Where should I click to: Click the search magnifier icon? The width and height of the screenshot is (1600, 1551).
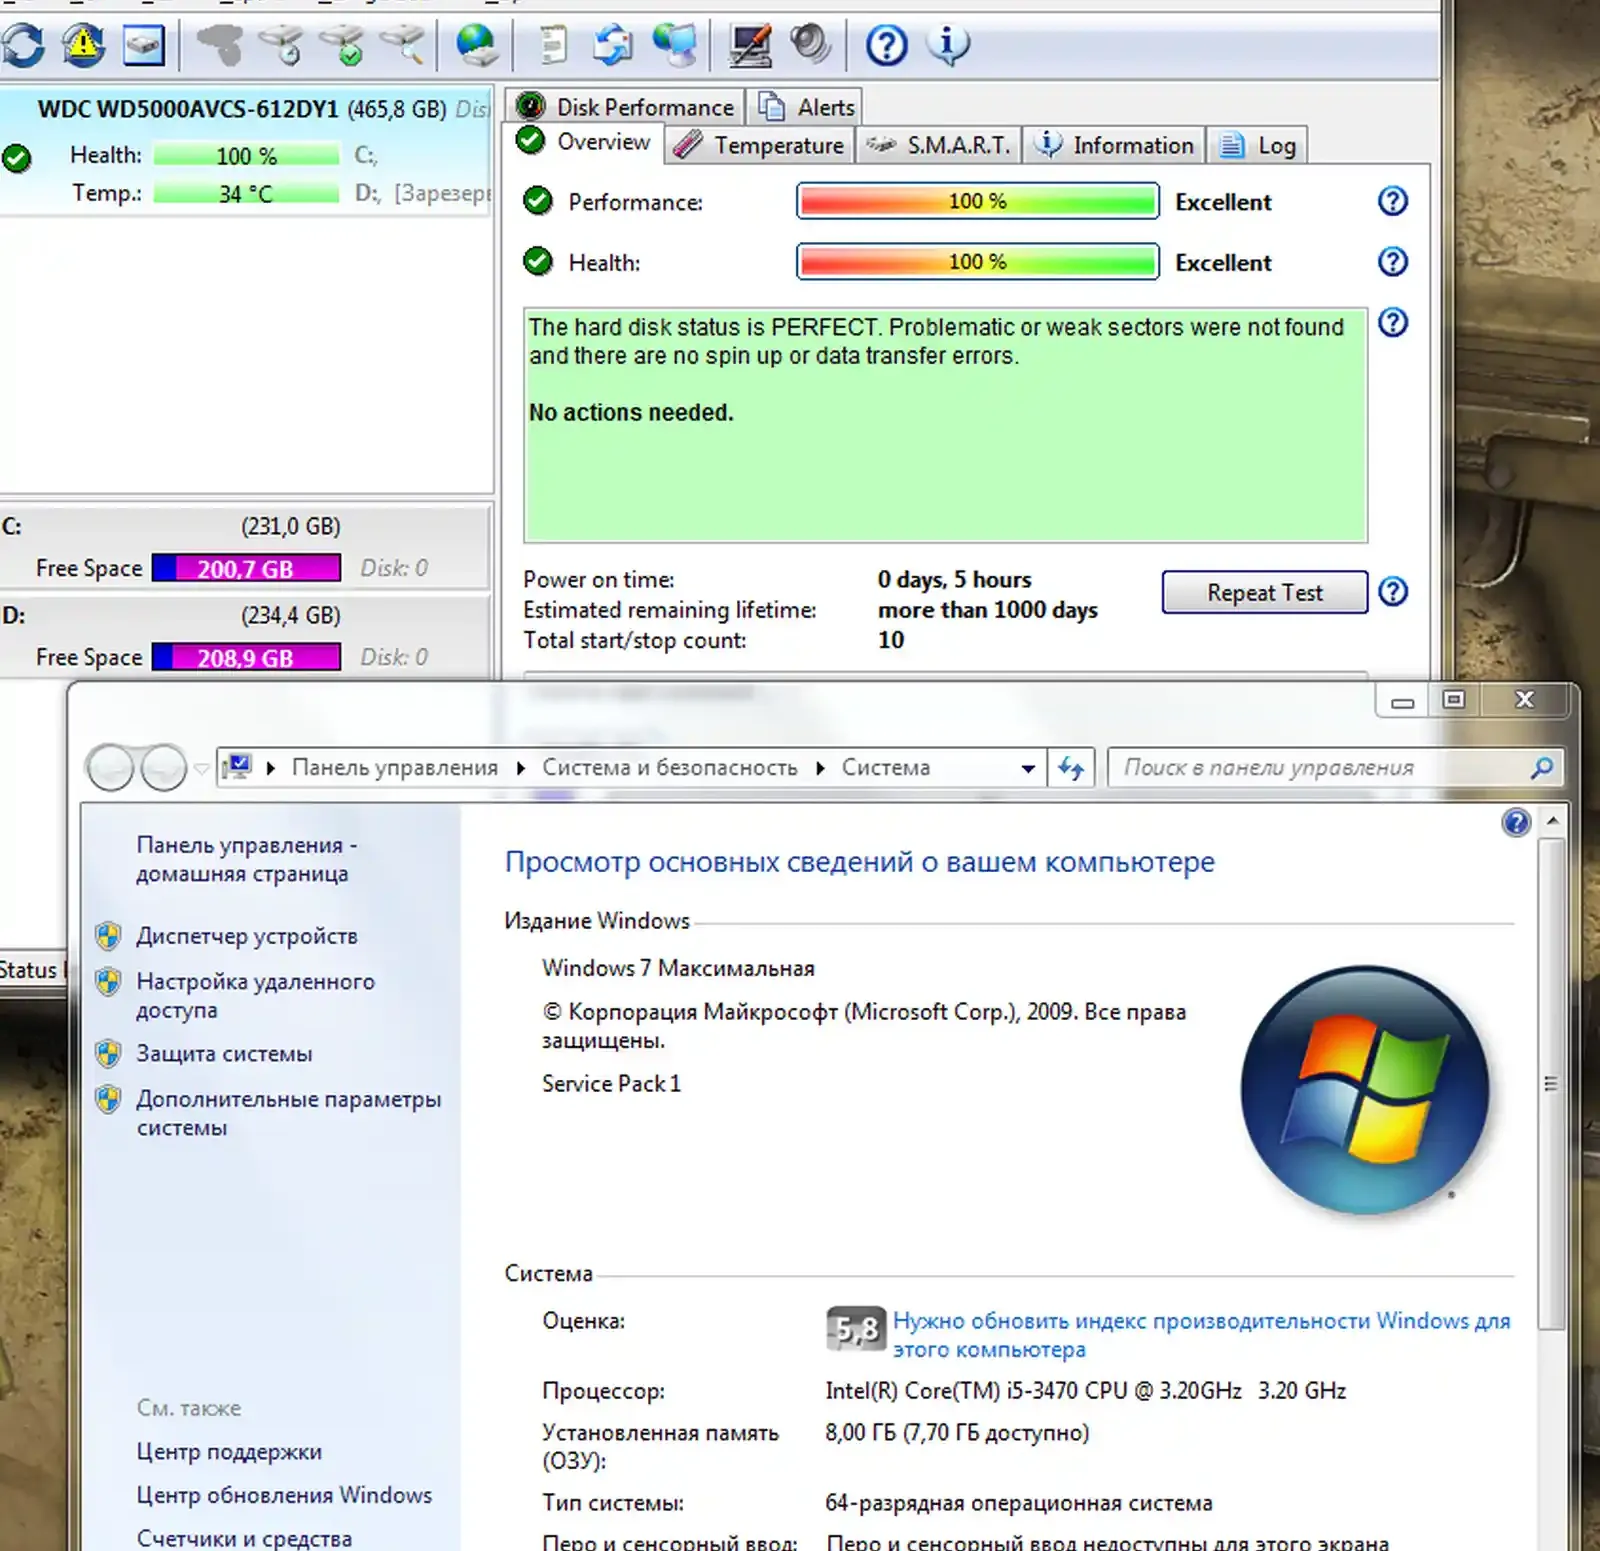click(x=1541, y=767)
